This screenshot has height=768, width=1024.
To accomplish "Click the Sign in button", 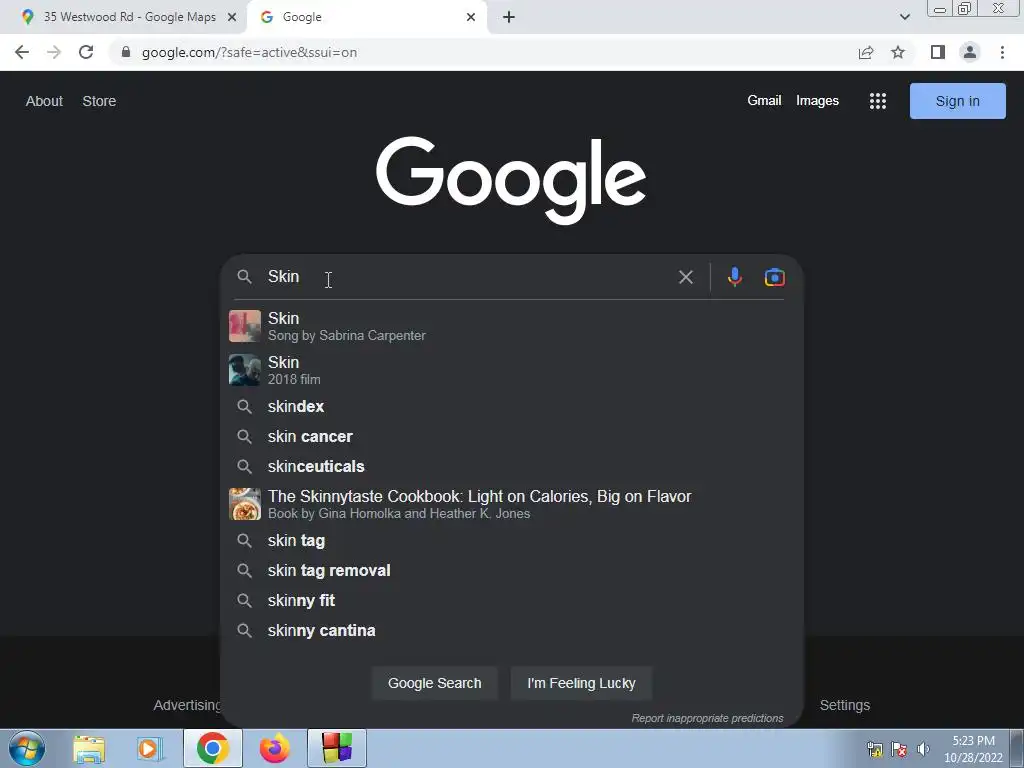I will coord(957,101).
